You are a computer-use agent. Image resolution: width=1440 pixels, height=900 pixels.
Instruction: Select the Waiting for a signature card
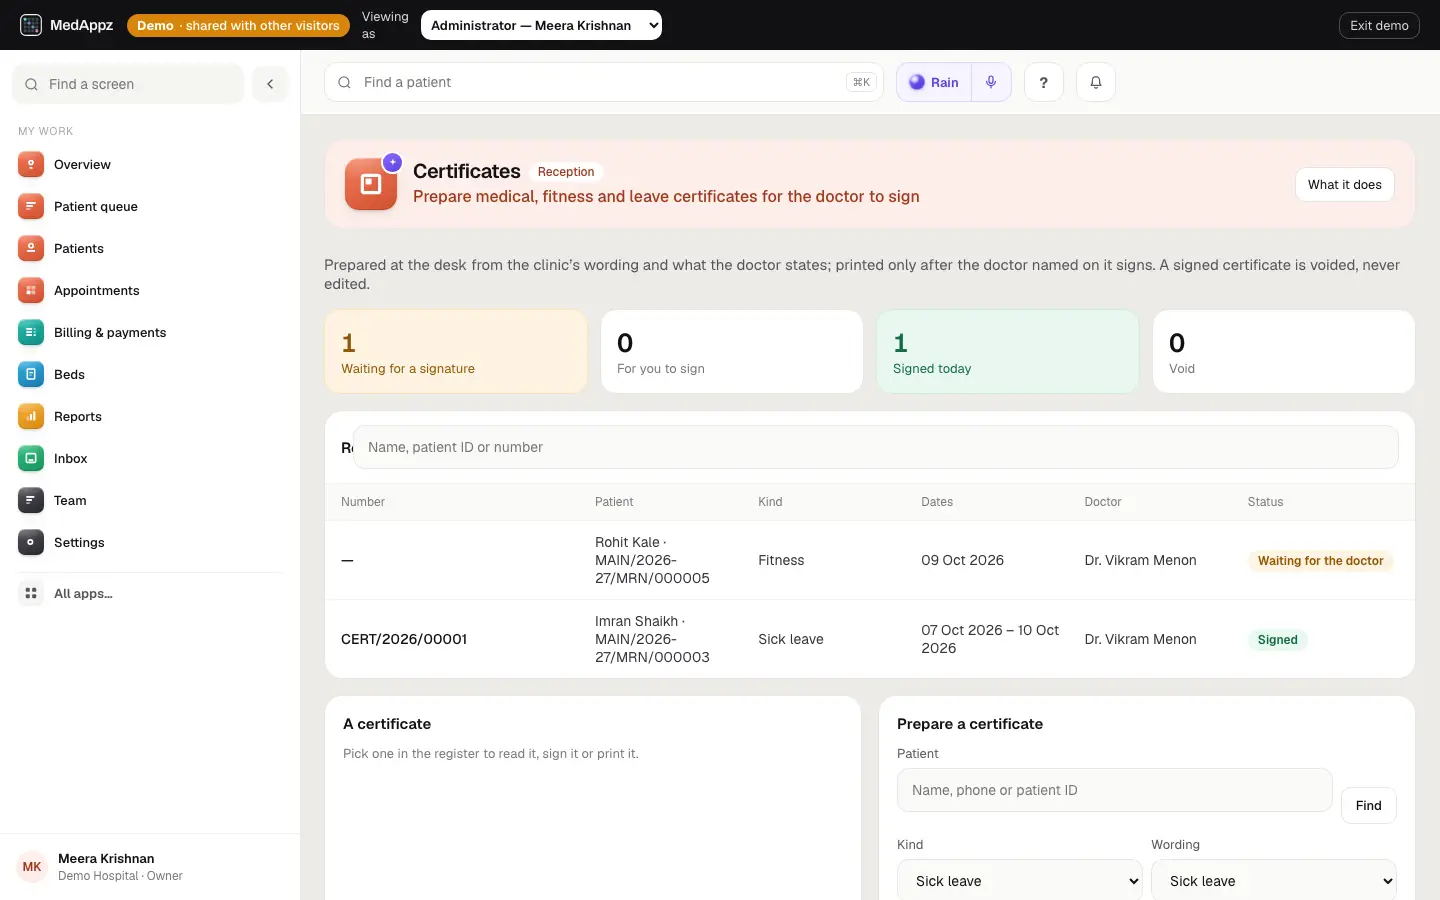(456, 352)
